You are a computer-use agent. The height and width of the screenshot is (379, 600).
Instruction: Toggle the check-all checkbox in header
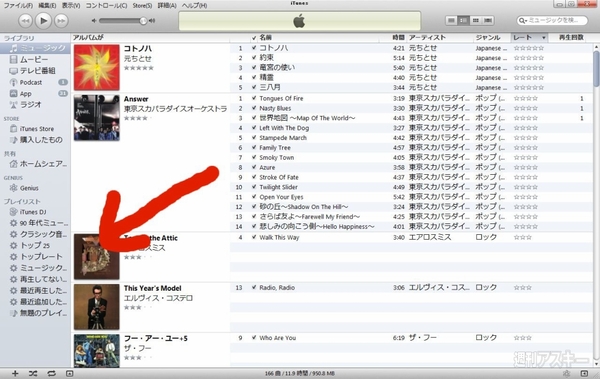click(254, 38)
